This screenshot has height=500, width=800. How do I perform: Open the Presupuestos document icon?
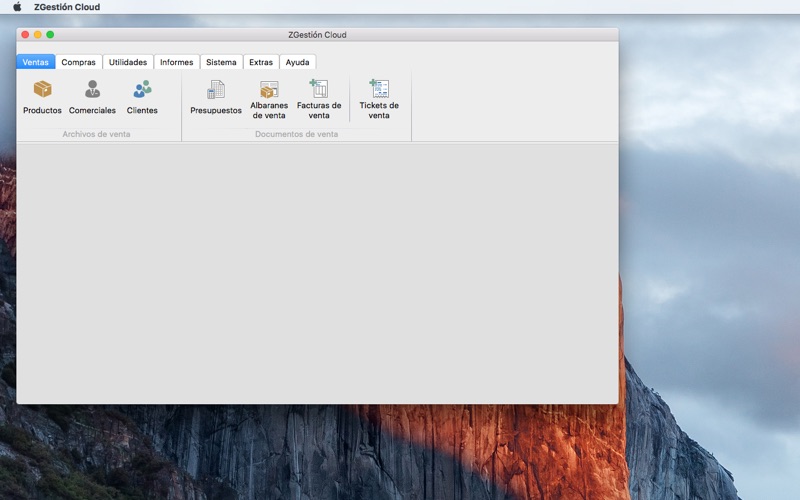coord(216,89)
